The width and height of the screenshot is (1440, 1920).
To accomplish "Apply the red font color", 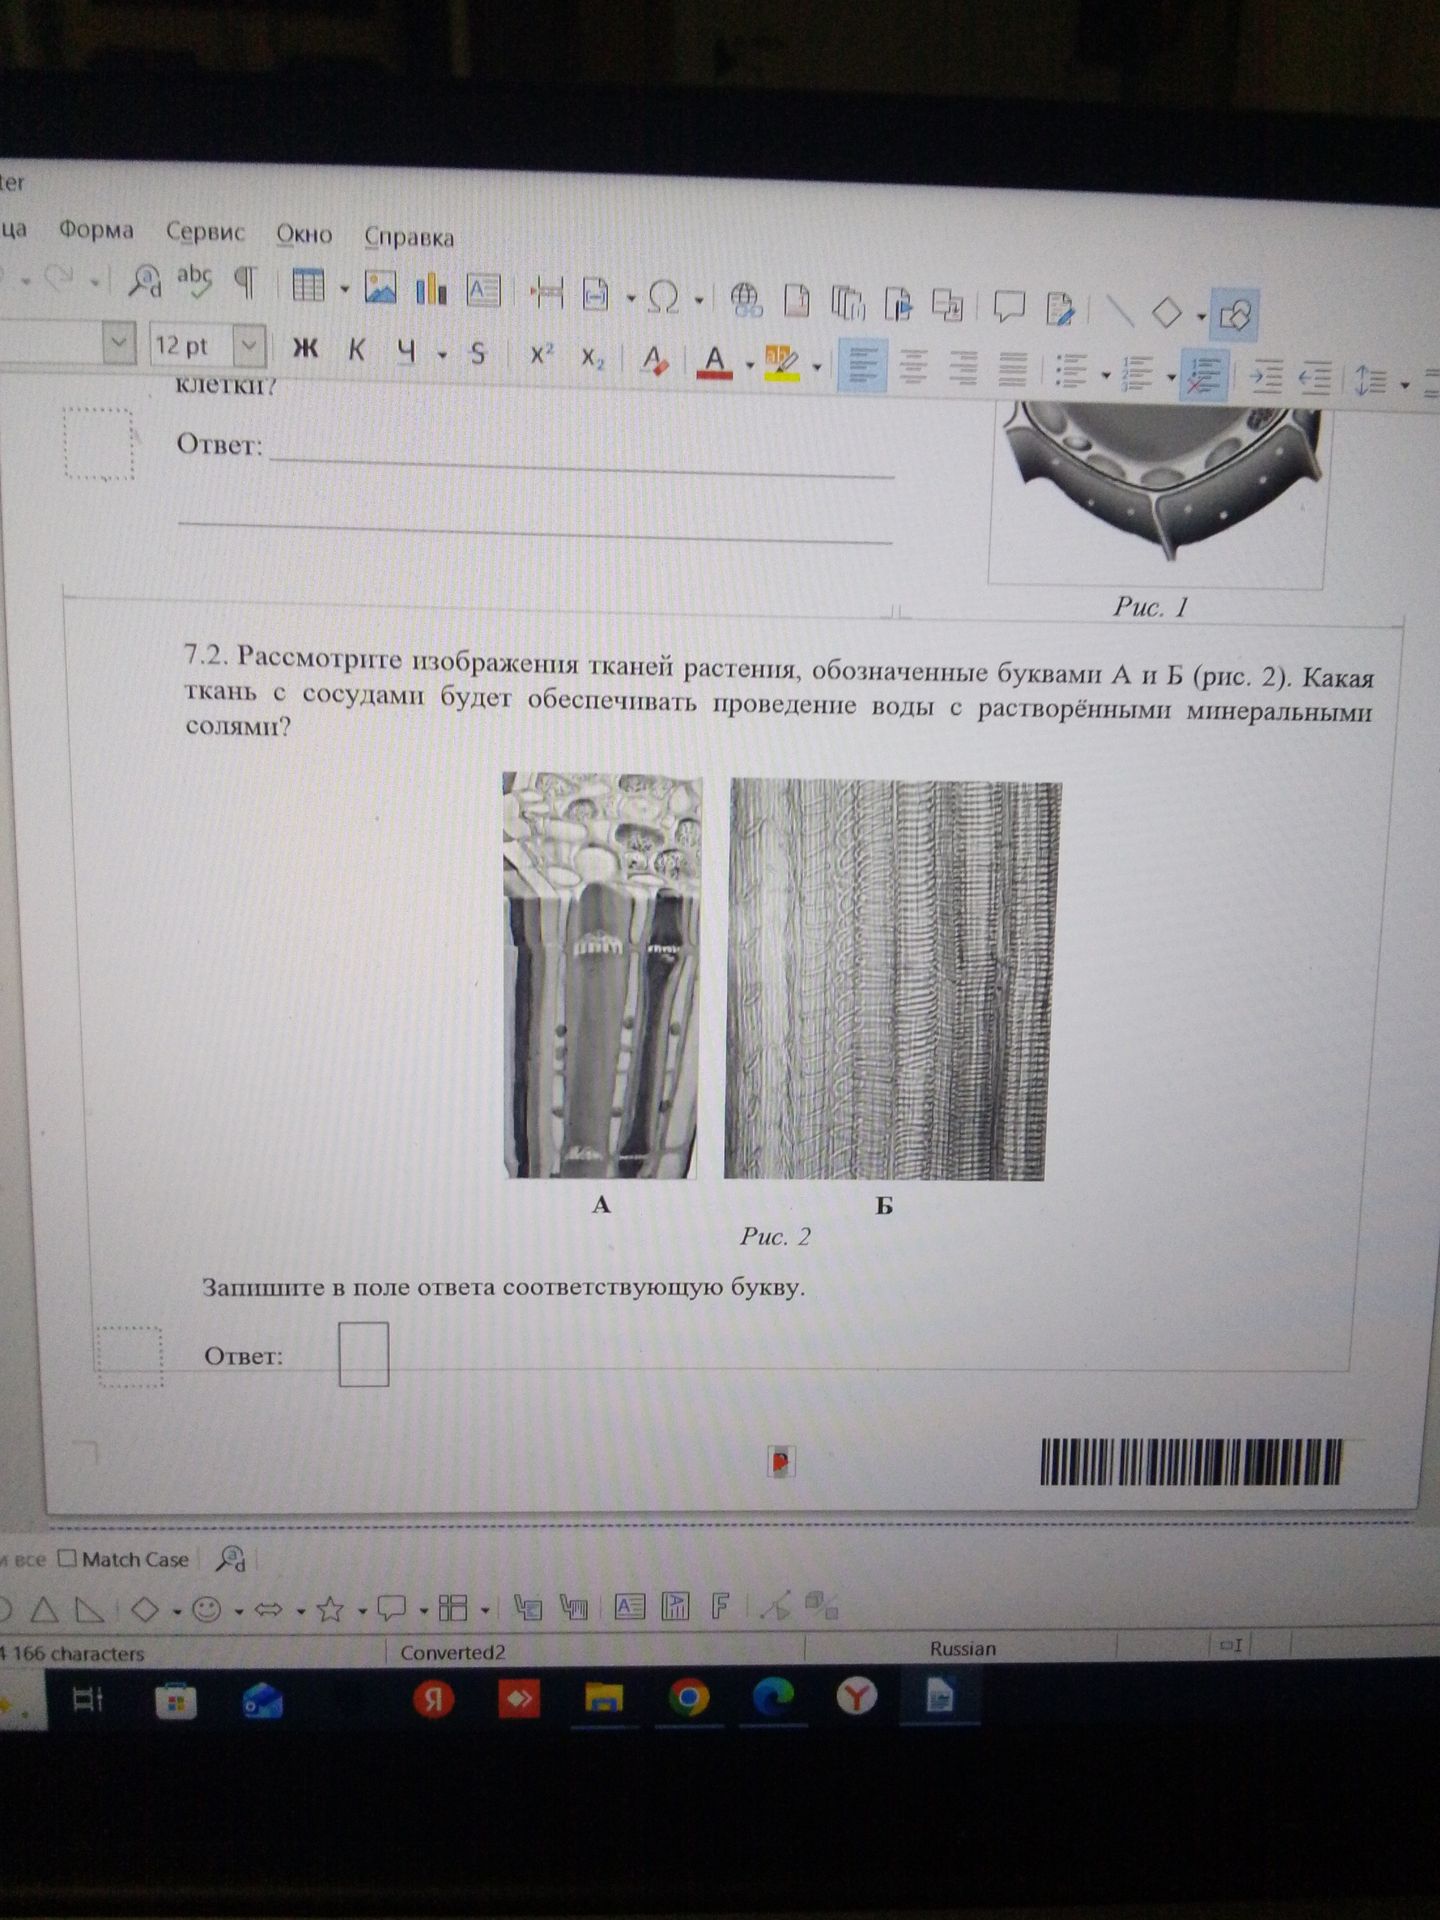I will [x=714, y=361].
